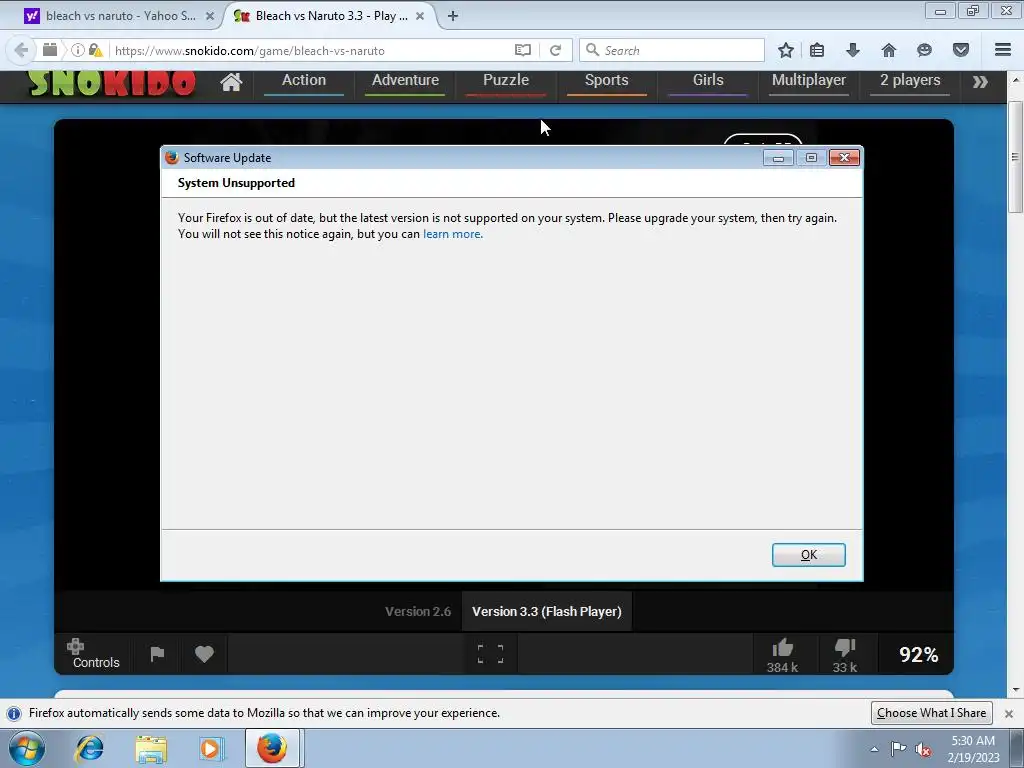Click the muted volume tray icon
The width and height of the screenshot is (1024, 768).
(x=923, y=748)
